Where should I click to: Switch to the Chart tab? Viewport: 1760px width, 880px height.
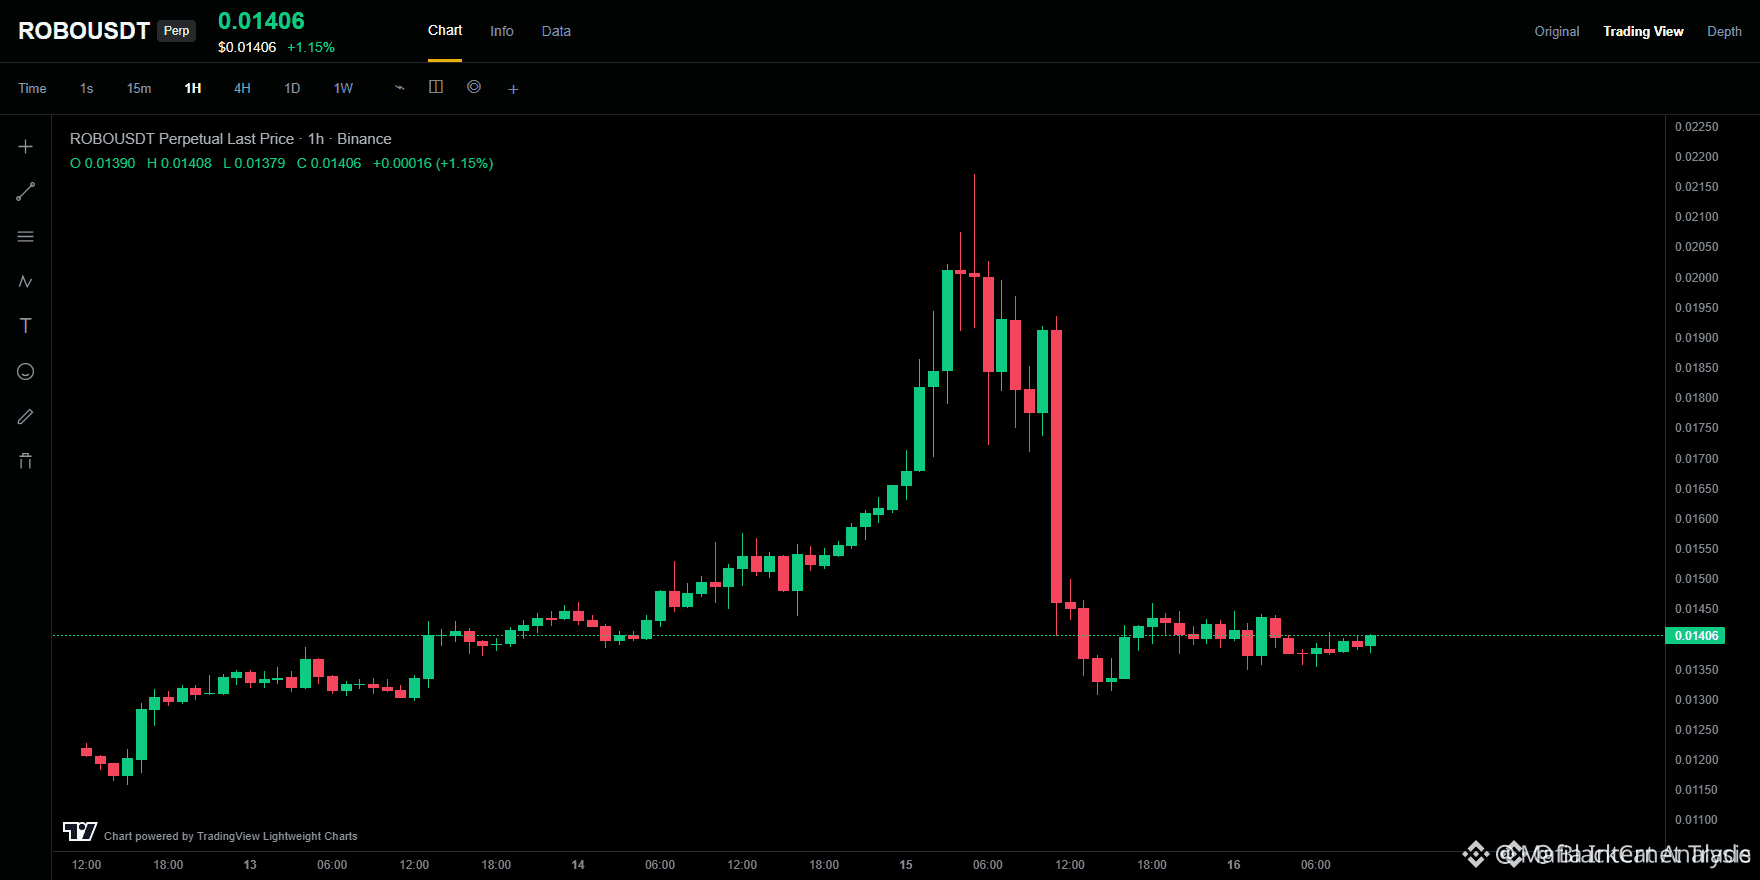[x=445, y=31]
